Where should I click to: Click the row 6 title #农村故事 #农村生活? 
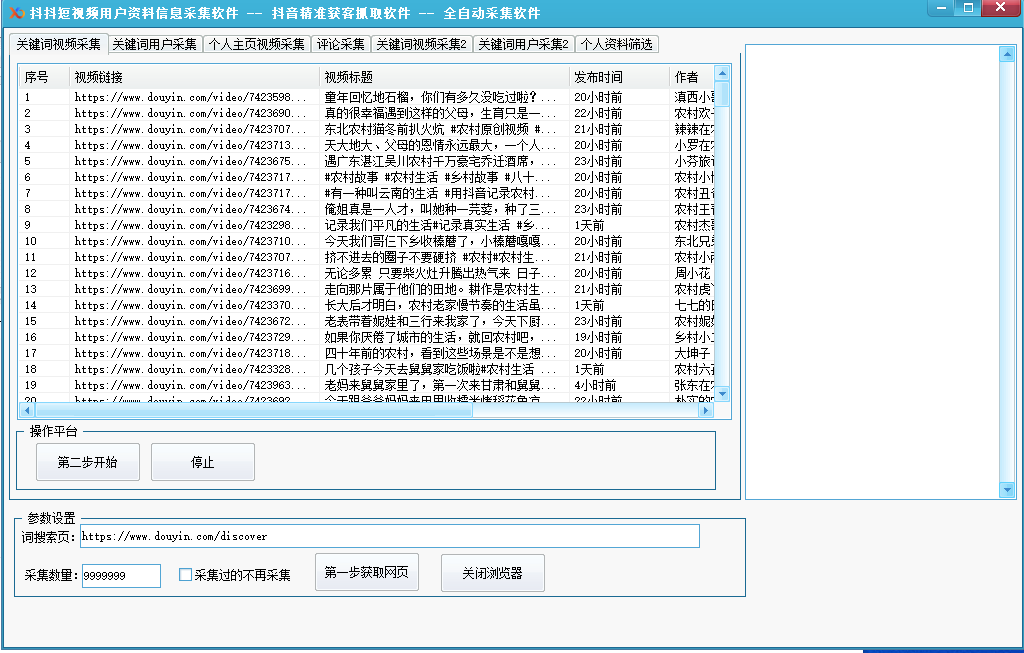[x=438, y=177]
